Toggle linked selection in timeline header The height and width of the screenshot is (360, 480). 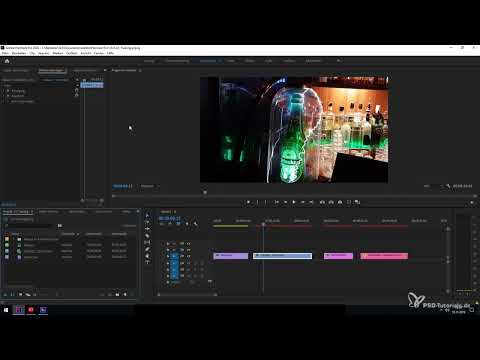[178, 224]
